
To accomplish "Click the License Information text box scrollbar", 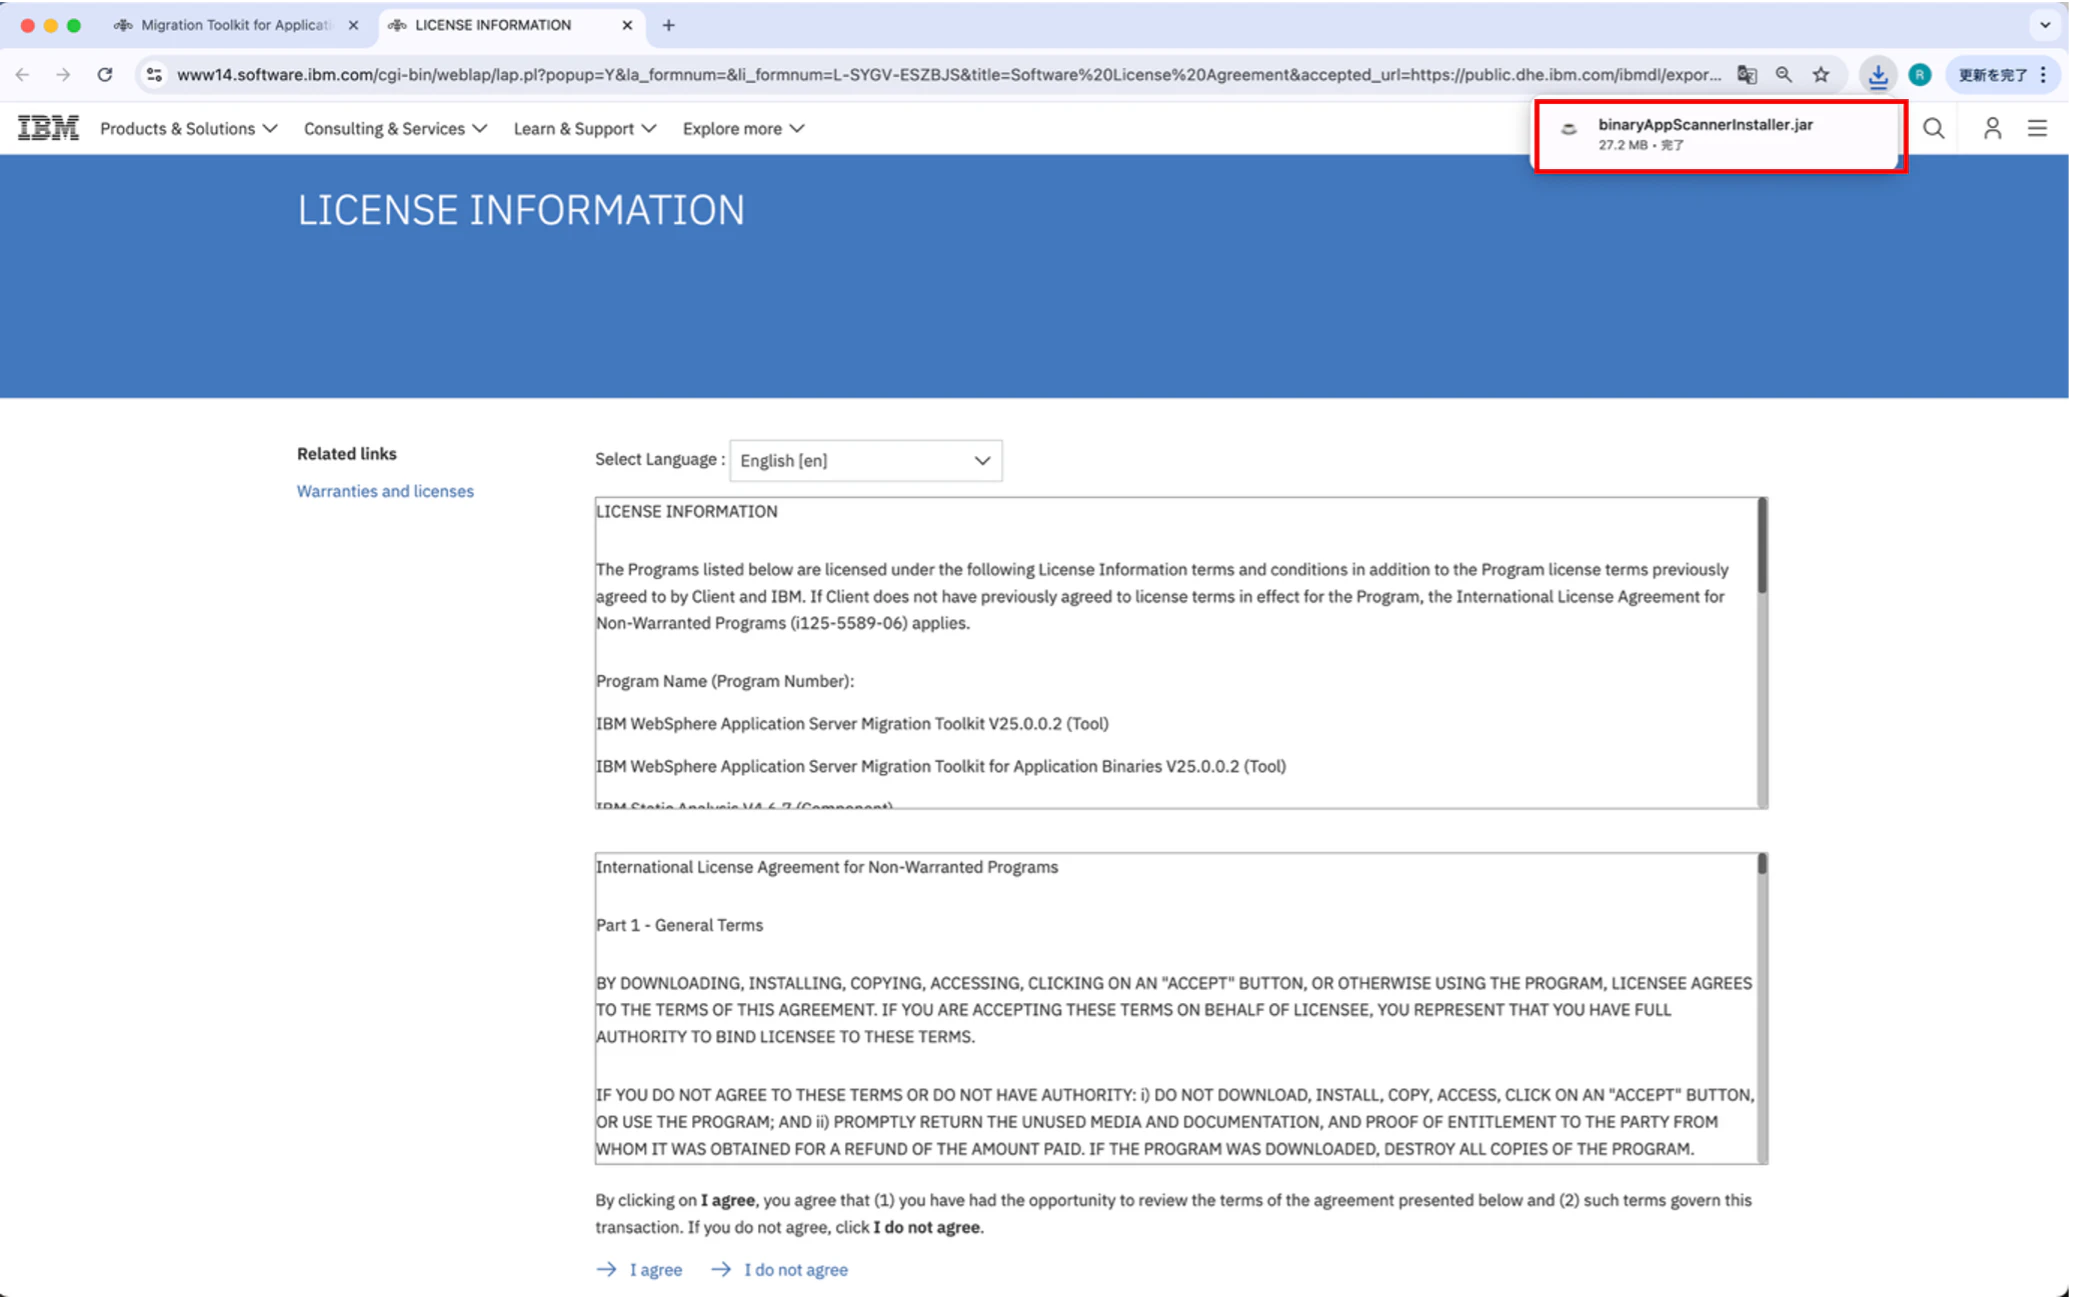I will pyautogui.click(x=1762, y=653).
